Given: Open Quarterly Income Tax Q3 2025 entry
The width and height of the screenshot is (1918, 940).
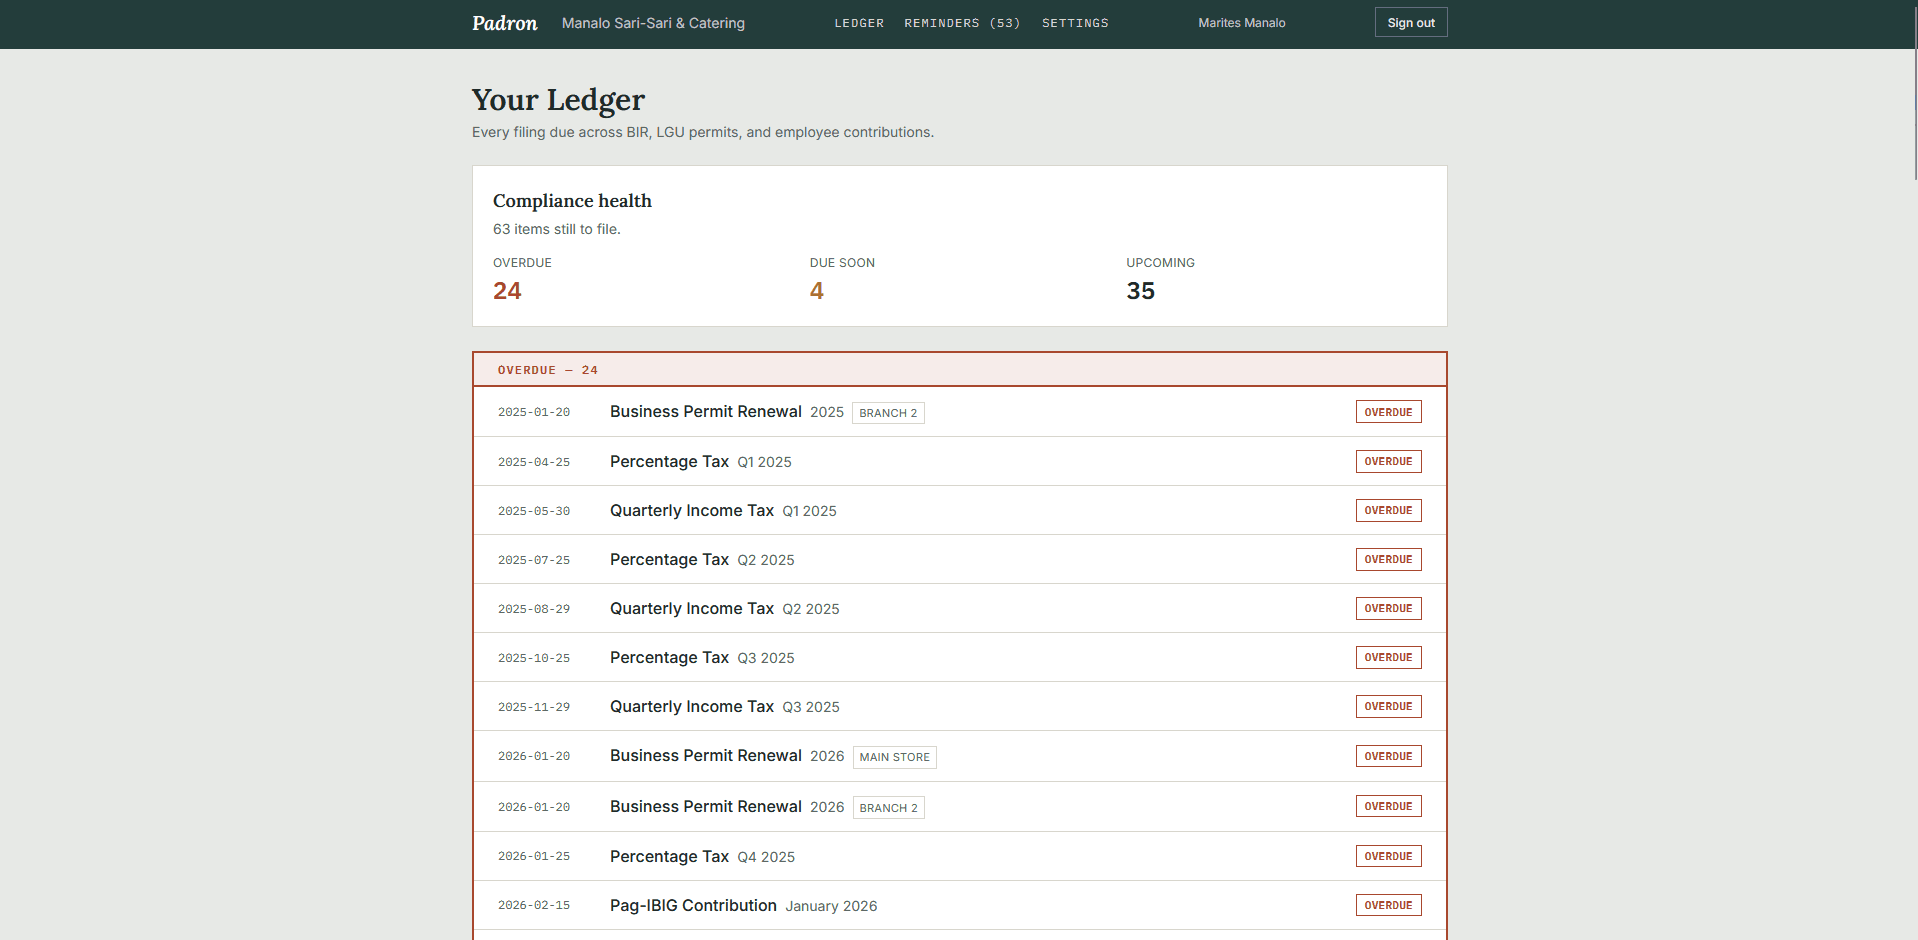Looking at the screenshot, I should pyautogui.click(x=960, y=706).
